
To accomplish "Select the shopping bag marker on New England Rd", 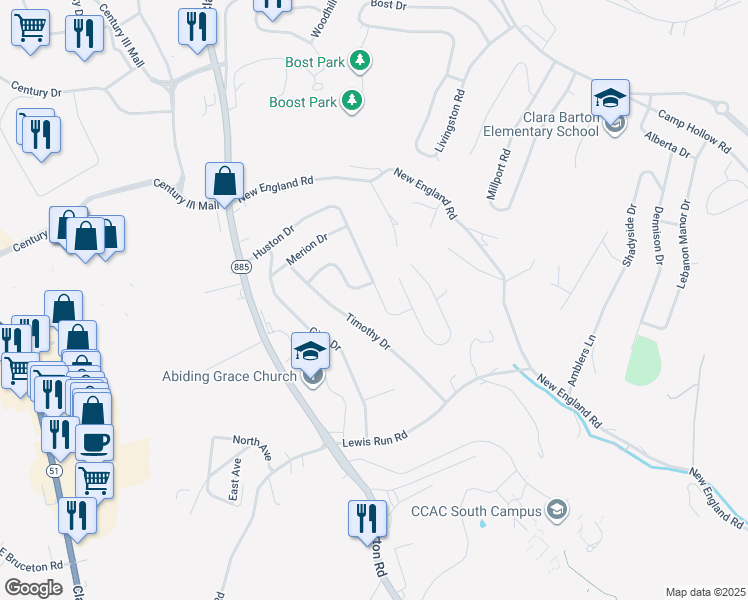I will [225, 182].
